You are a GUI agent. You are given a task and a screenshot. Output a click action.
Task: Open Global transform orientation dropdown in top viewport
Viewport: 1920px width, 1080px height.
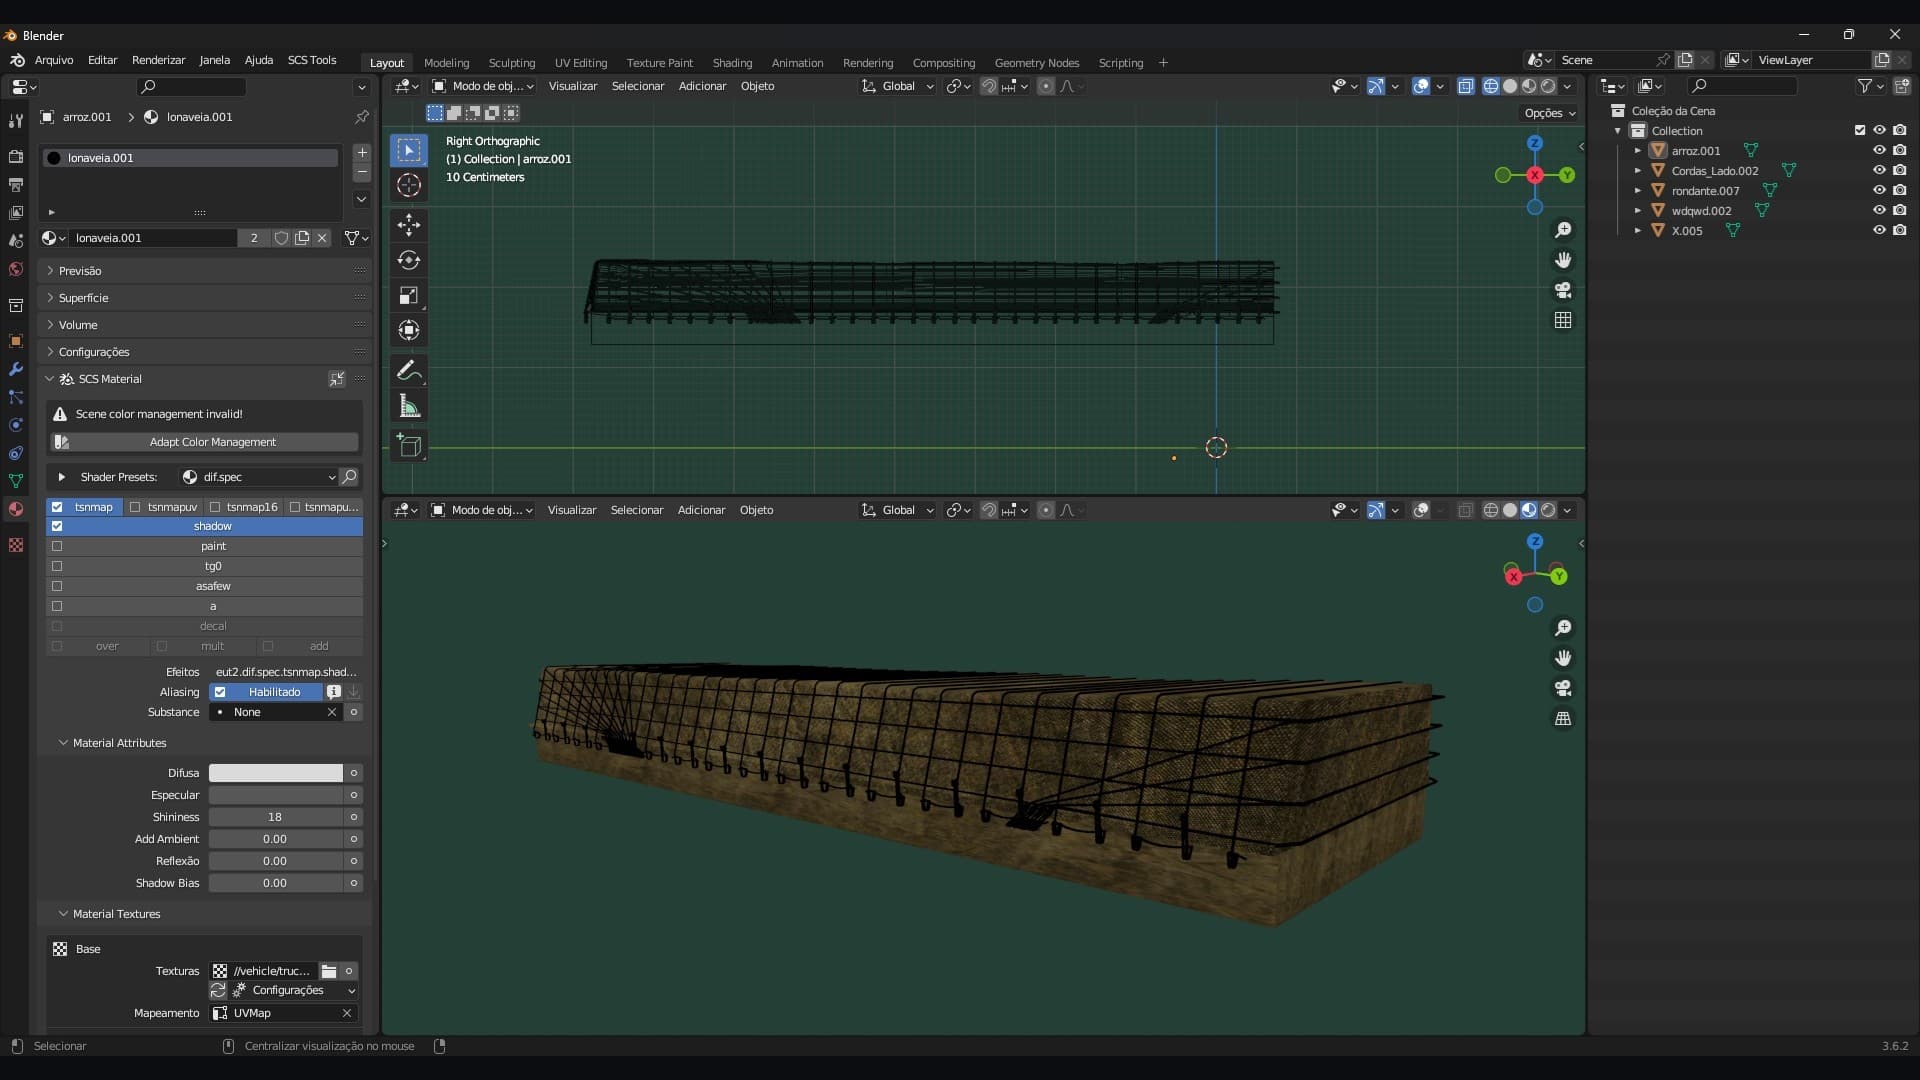(x=897, y=86)
